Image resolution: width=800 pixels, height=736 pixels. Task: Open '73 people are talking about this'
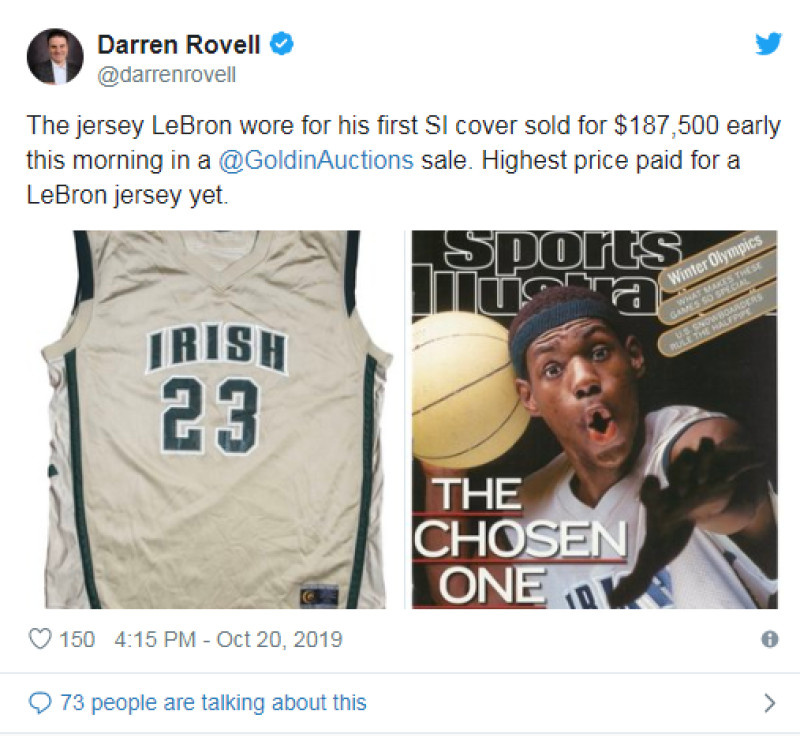point(213,703)
